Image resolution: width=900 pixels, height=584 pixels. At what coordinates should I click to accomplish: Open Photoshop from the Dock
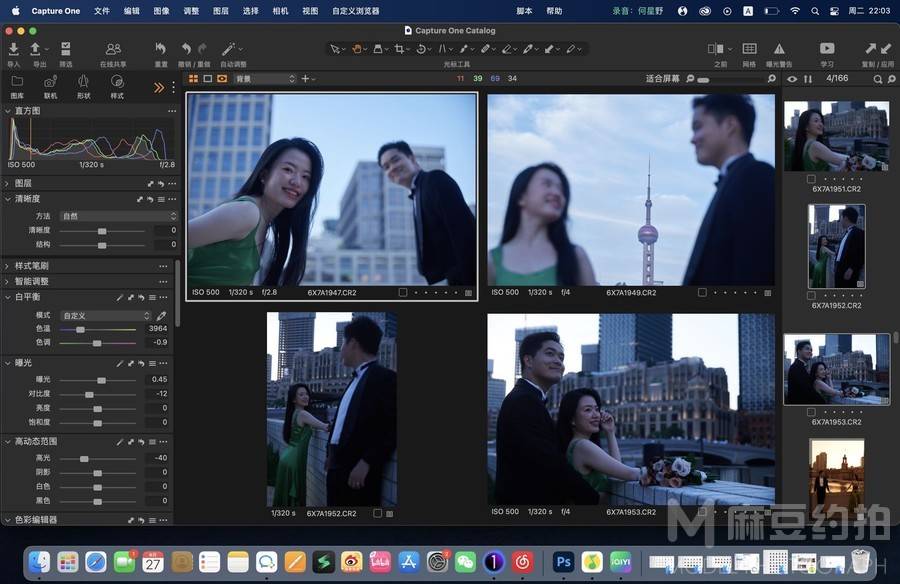tap(563, 562)
